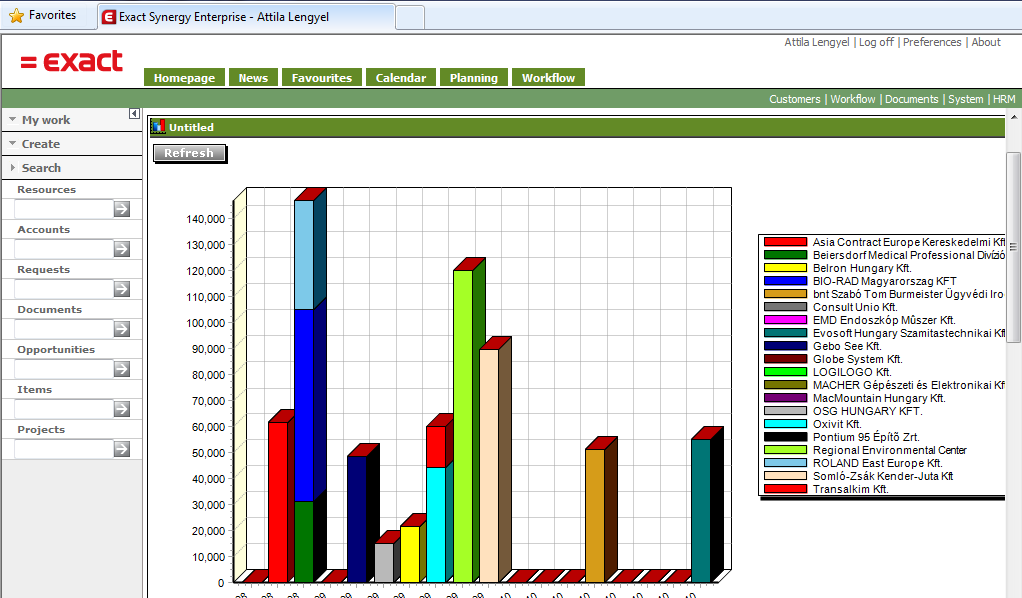Image resolution: width=1022 pixels, height=598 pixels.
Task: Click the Opportunities search arrow button
Action: coord(122,368)
